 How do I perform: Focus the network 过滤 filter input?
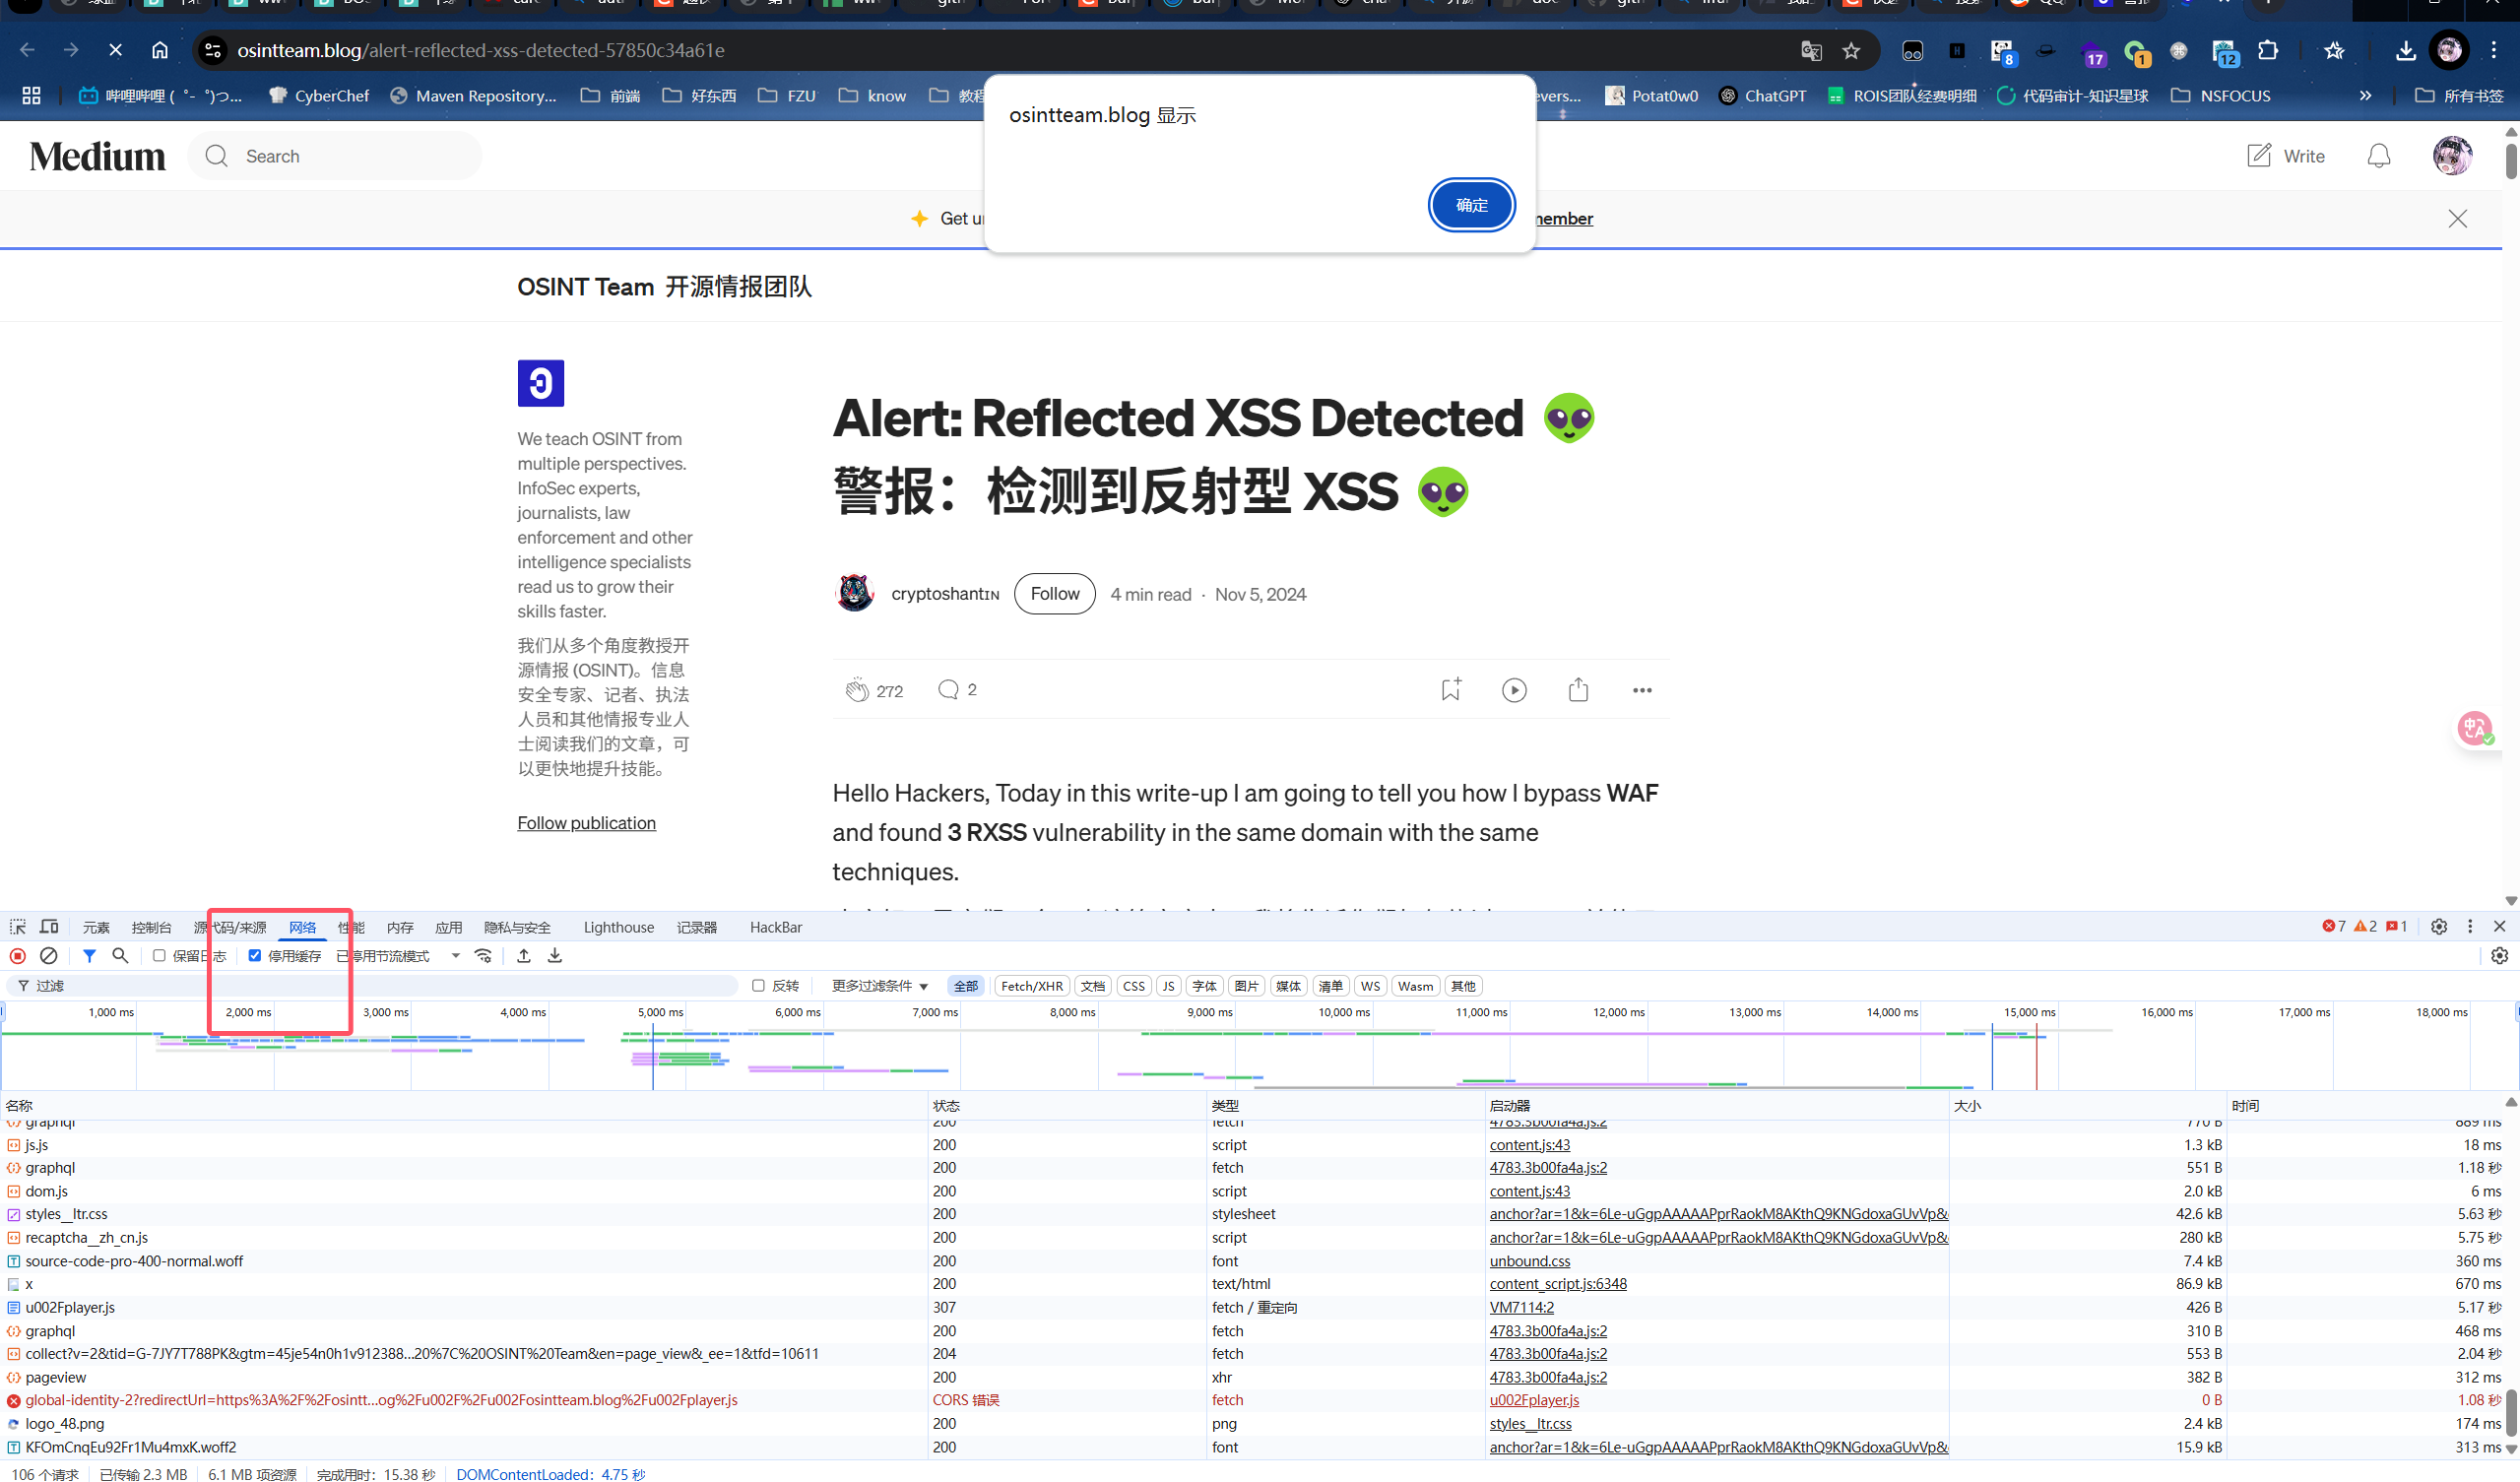tap(372, 986)
